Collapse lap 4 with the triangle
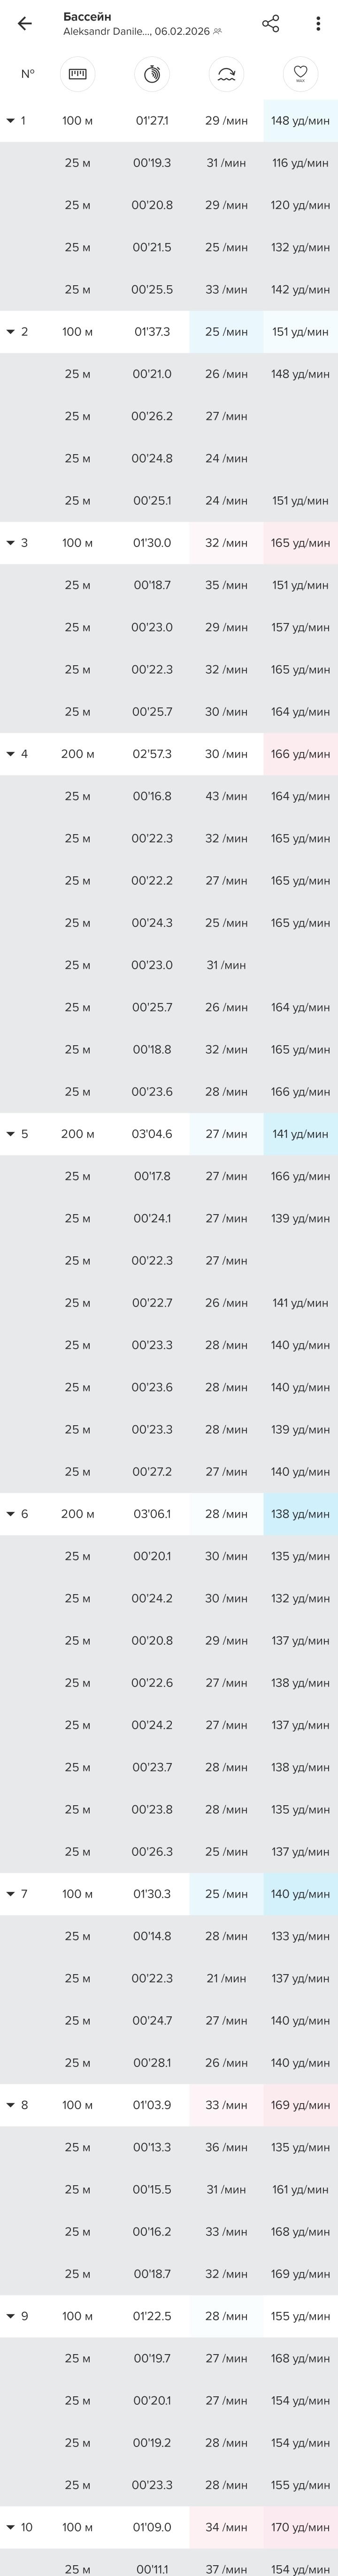Viewport: 338px width, 2576px height. click(x=11, y=754)
